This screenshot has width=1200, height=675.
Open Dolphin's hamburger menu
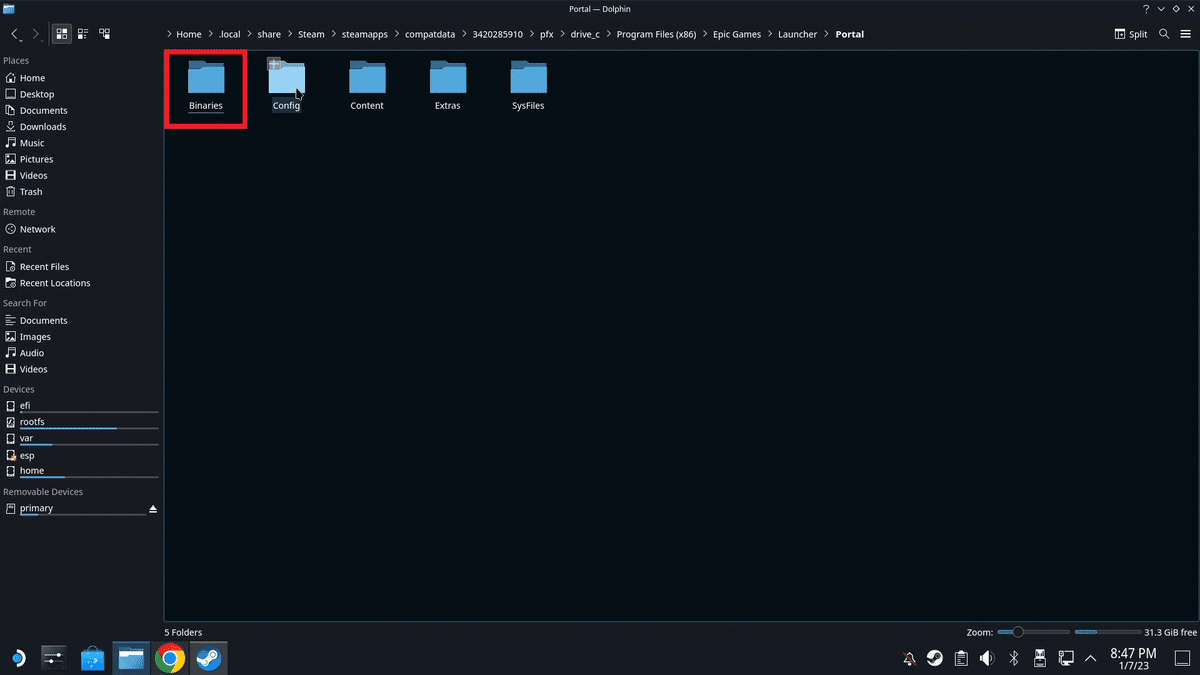(1185, 34)
